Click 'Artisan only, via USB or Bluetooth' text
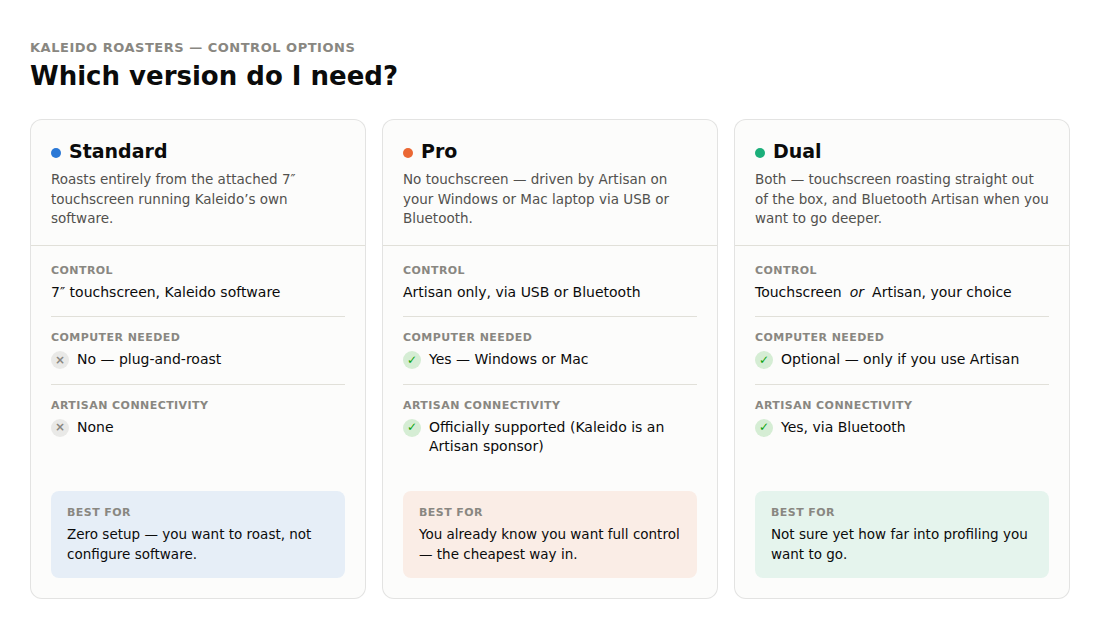Screen dimensions: 1100x620 (x=521, y=292)
